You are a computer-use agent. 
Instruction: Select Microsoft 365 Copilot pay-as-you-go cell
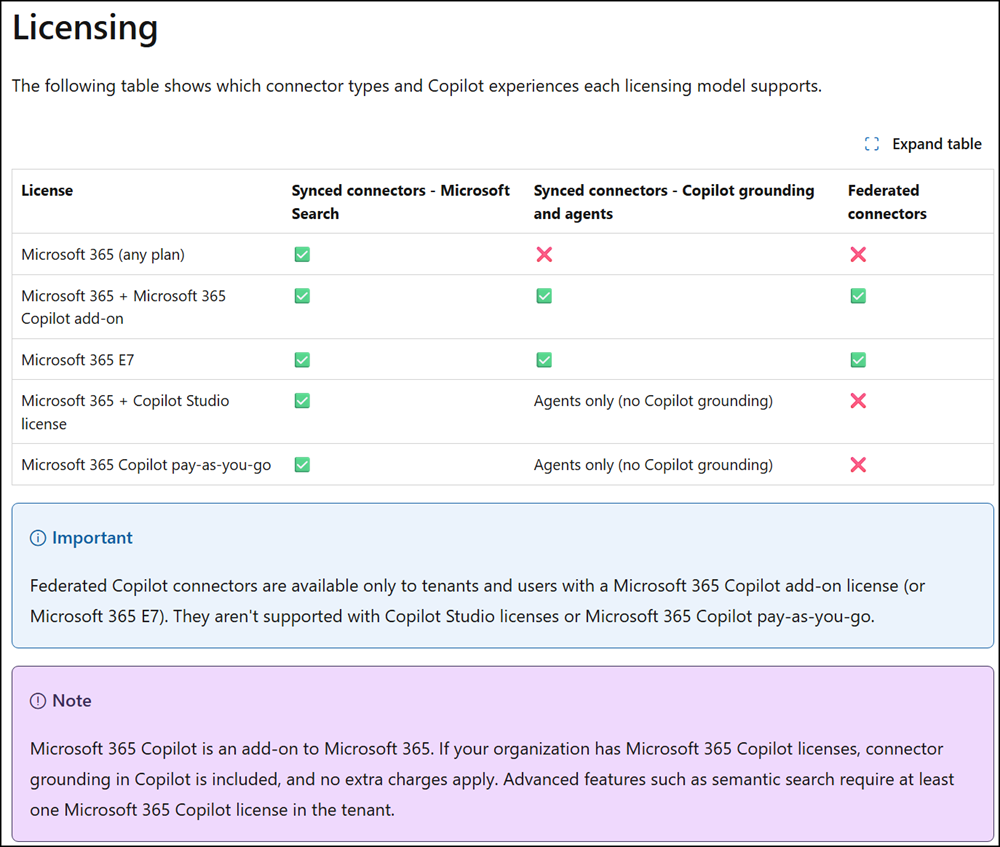pyautogui.click(x=146, y=465)
